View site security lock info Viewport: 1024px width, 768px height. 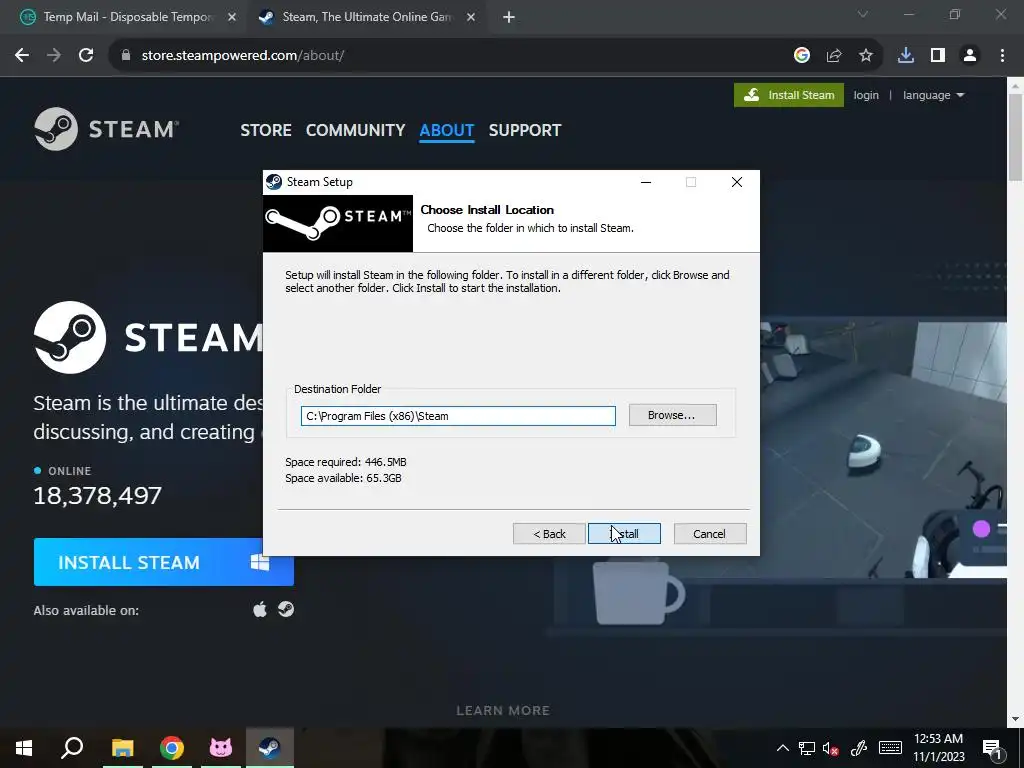click(x=126, y=56)
